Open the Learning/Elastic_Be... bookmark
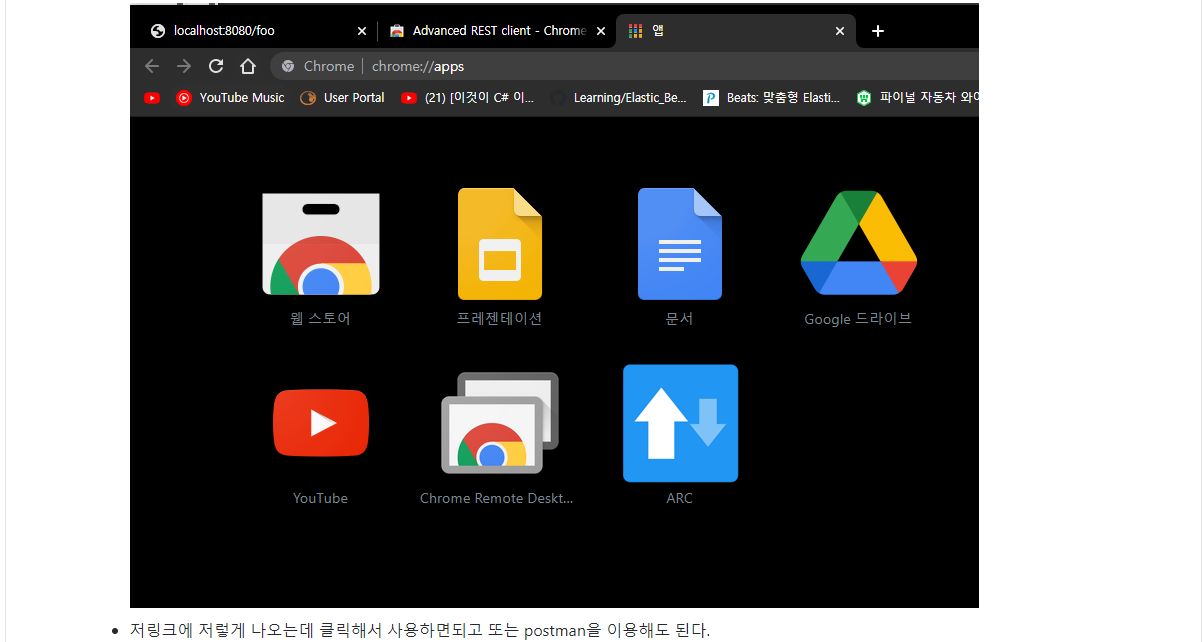 tap(618, 98)
